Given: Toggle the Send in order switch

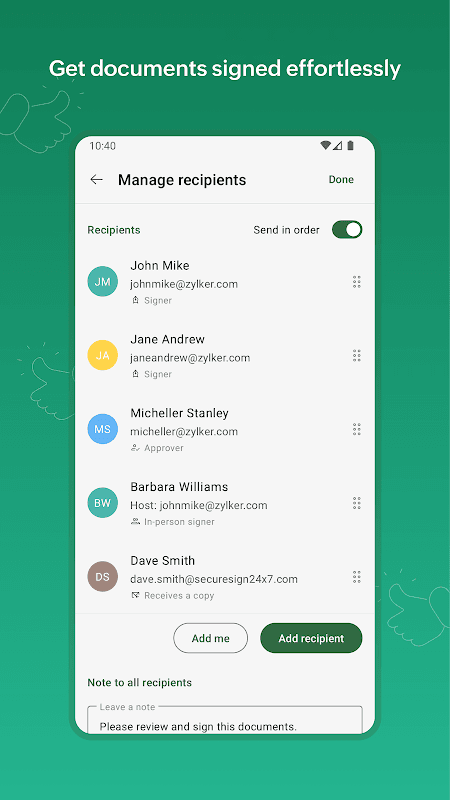Looking at the screenshot, I should click(x=347, y=230).
